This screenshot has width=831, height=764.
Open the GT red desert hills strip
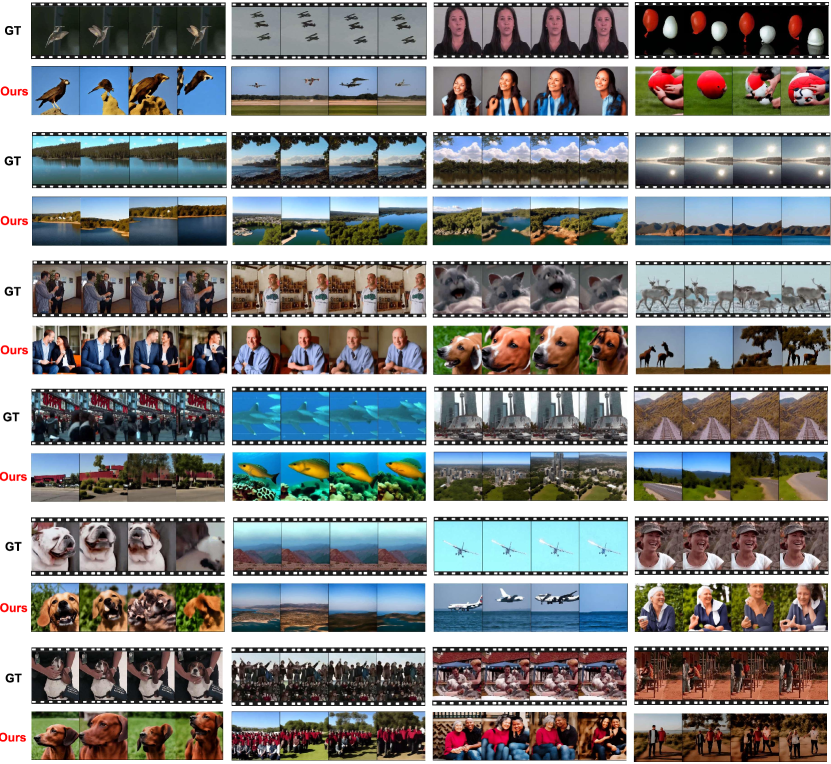point(329,546)
